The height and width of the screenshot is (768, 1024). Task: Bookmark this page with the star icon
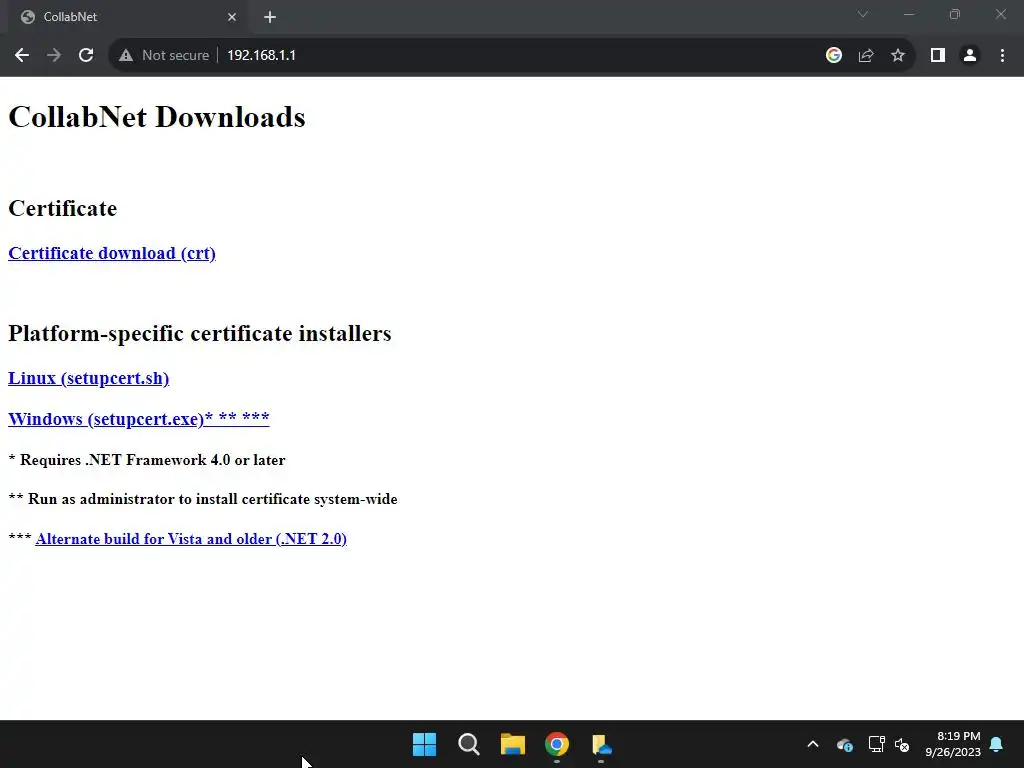(x=898, y=56)
